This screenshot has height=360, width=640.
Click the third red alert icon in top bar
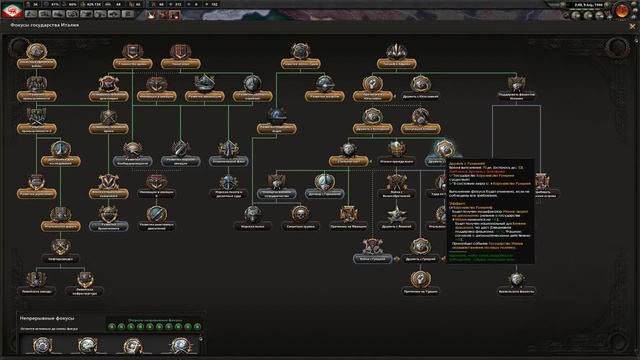174,15
